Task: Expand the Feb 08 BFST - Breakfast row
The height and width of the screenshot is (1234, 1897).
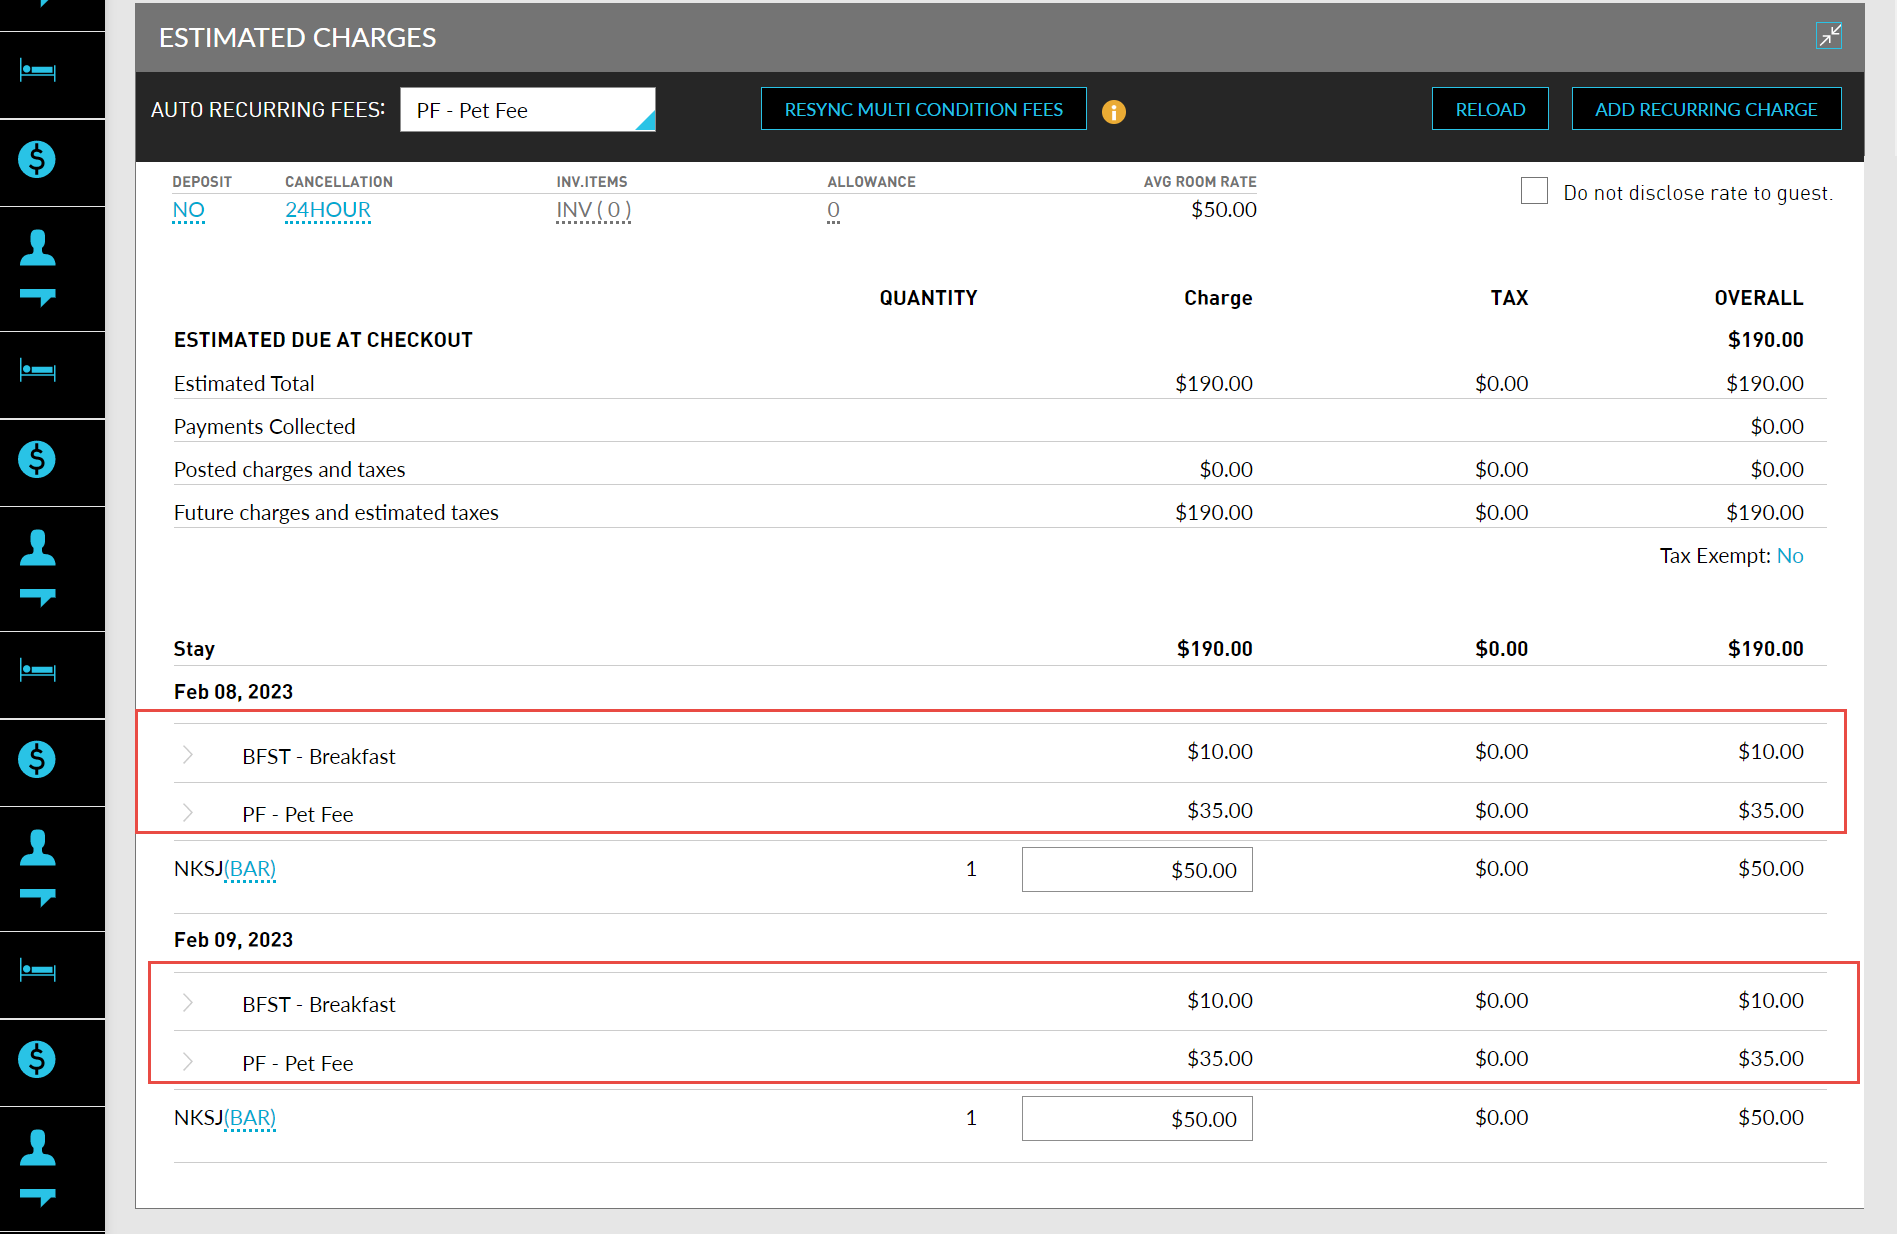Action: pos(188,755)
